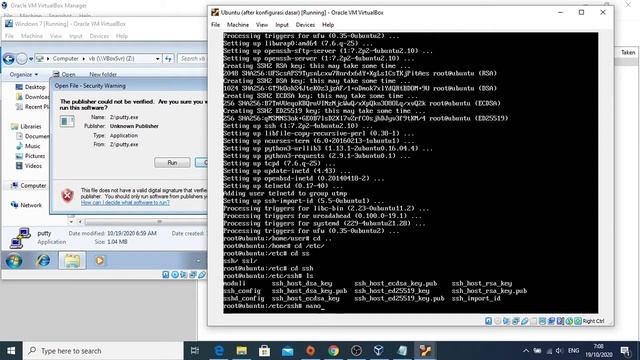This screenshot has width=640, height=360.
Task: Click optical disc indicator in Windows 7 VM status bar
Action: coord(175,275)
